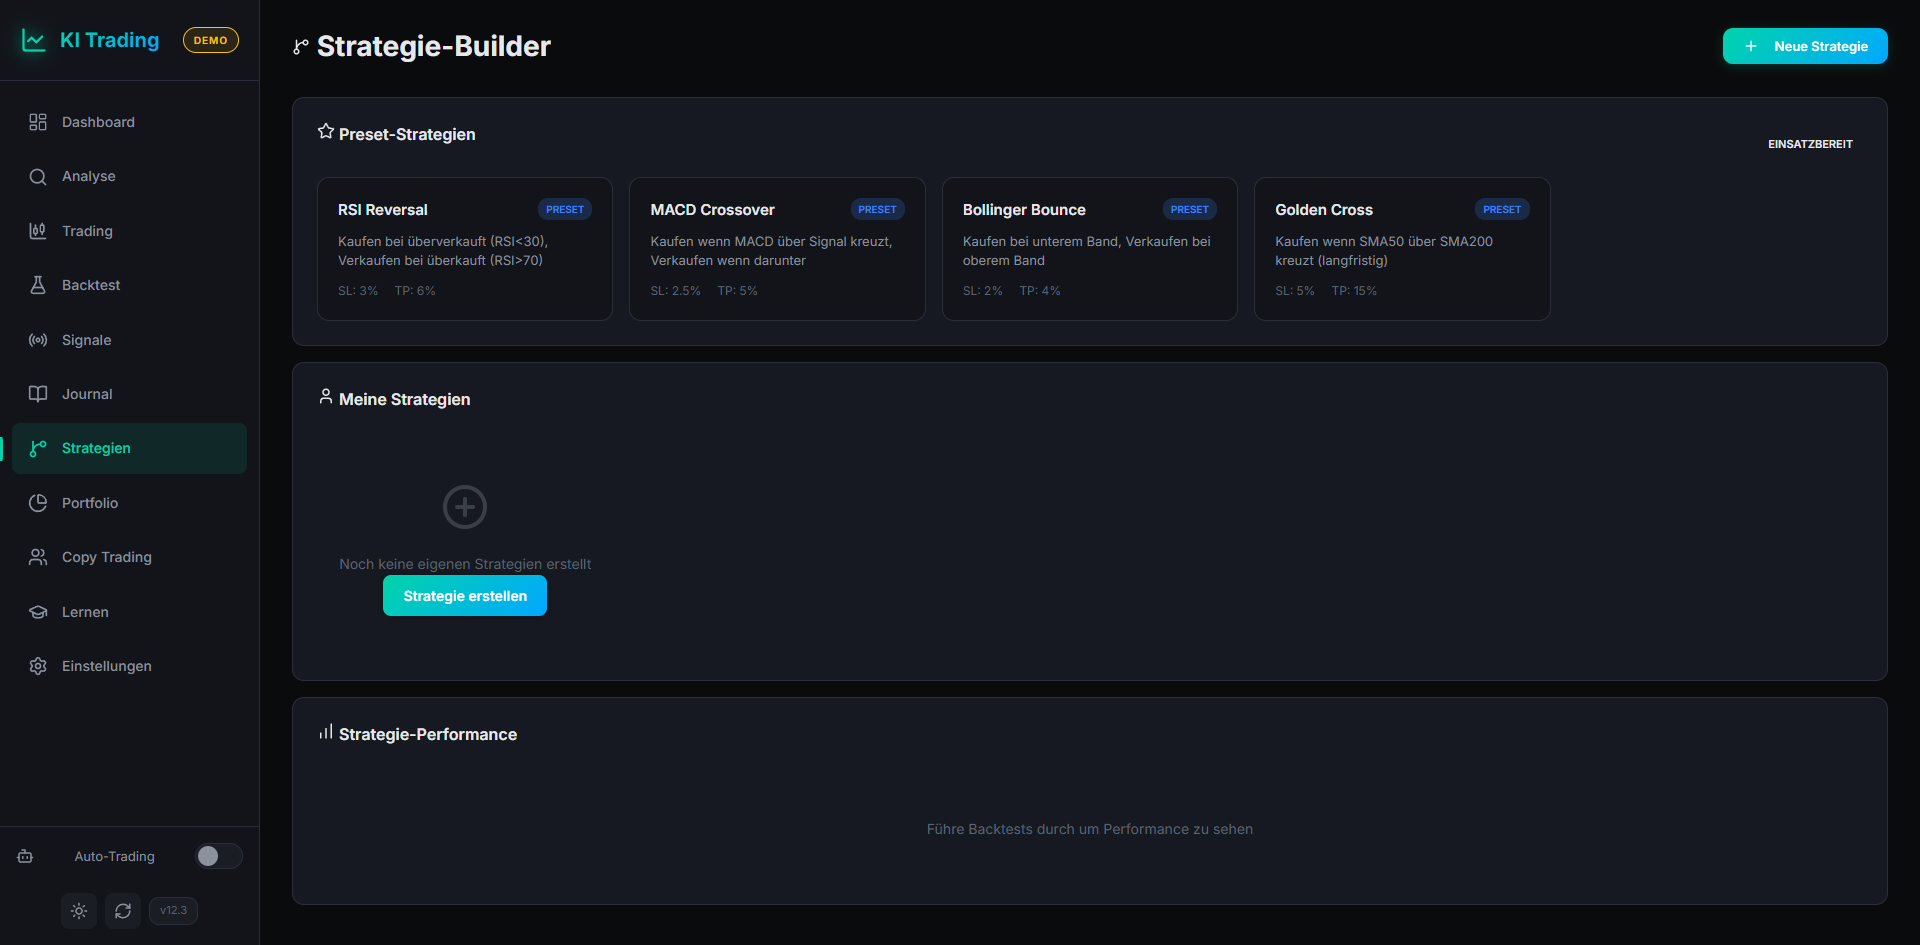Screen dimensions: 1920x945
Task: Pick the Golden Cross preset strategy
Action: 1401,249
